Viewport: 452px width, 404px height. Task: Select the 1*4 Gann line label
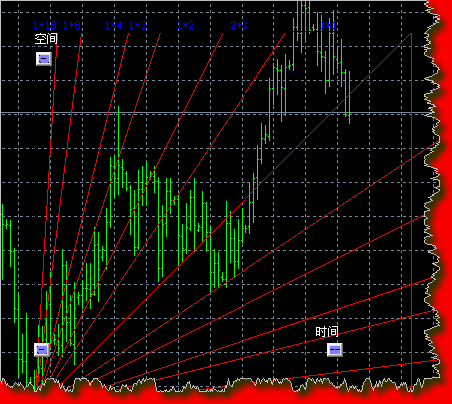click(114, 25)
